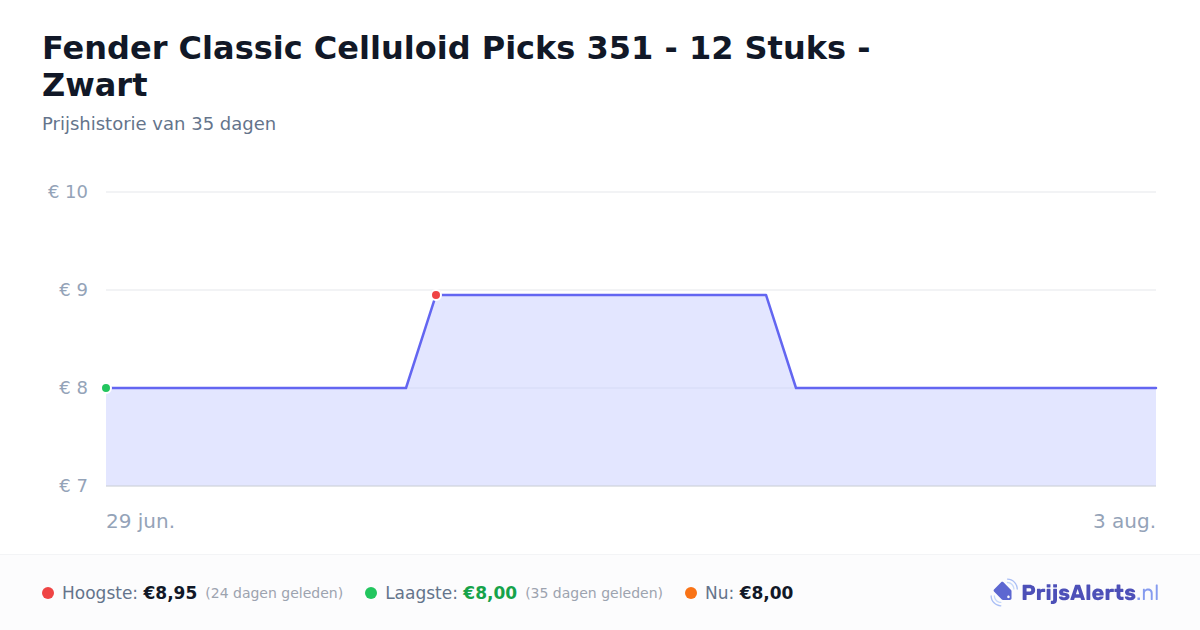Select the red peak marker on the chart line
Viewport: 1200px width, 630px height.
(x=436, y=295)
